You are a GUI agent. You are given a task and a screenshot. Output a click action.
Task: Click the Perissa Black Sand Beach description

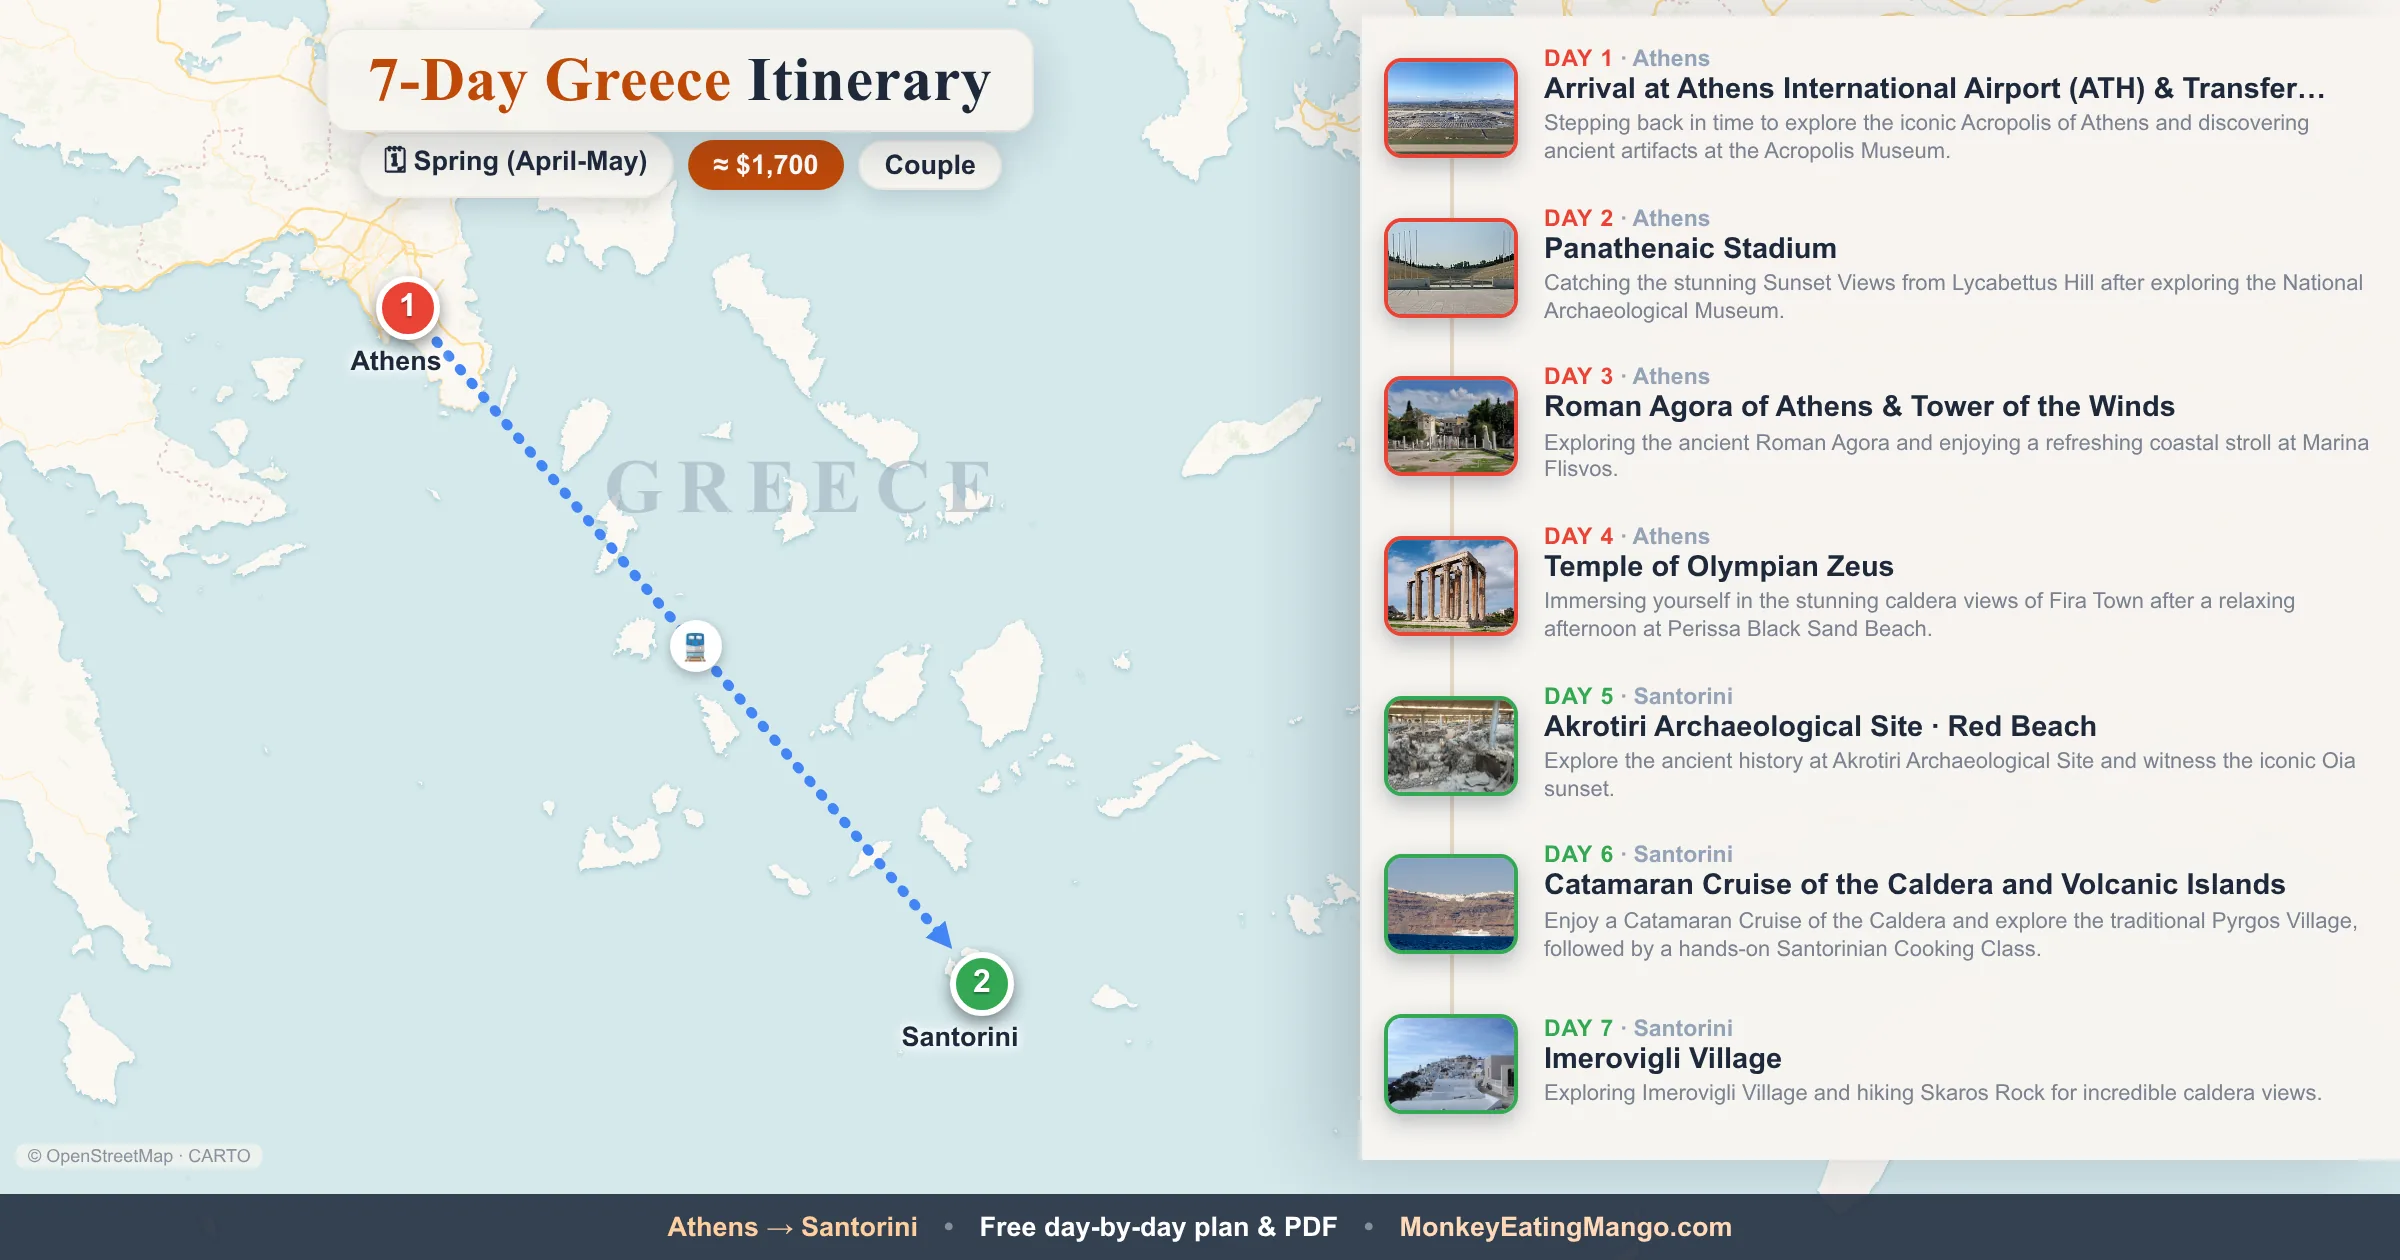click(x=1919, y=615)
